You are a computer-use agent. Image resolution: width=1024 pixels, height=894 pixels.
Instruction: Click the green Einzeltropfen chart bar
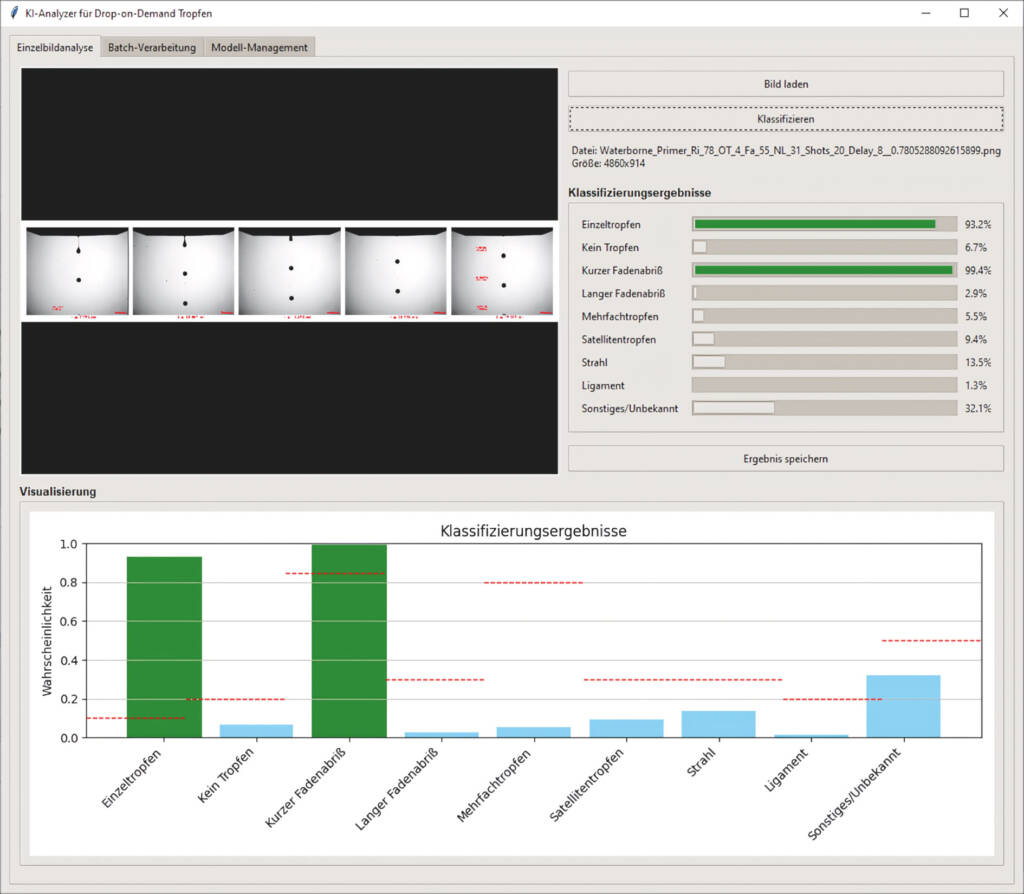[164, 647]
